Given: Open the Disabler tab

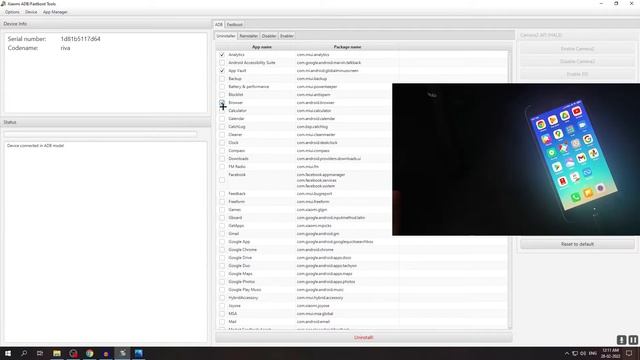Looking at the screenshot, I should [269, 36].
